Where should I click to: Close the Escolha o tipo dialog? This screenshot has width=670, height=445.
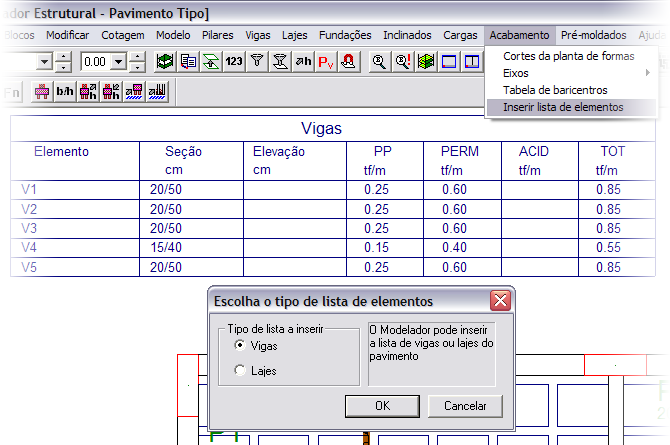(499, 301)
